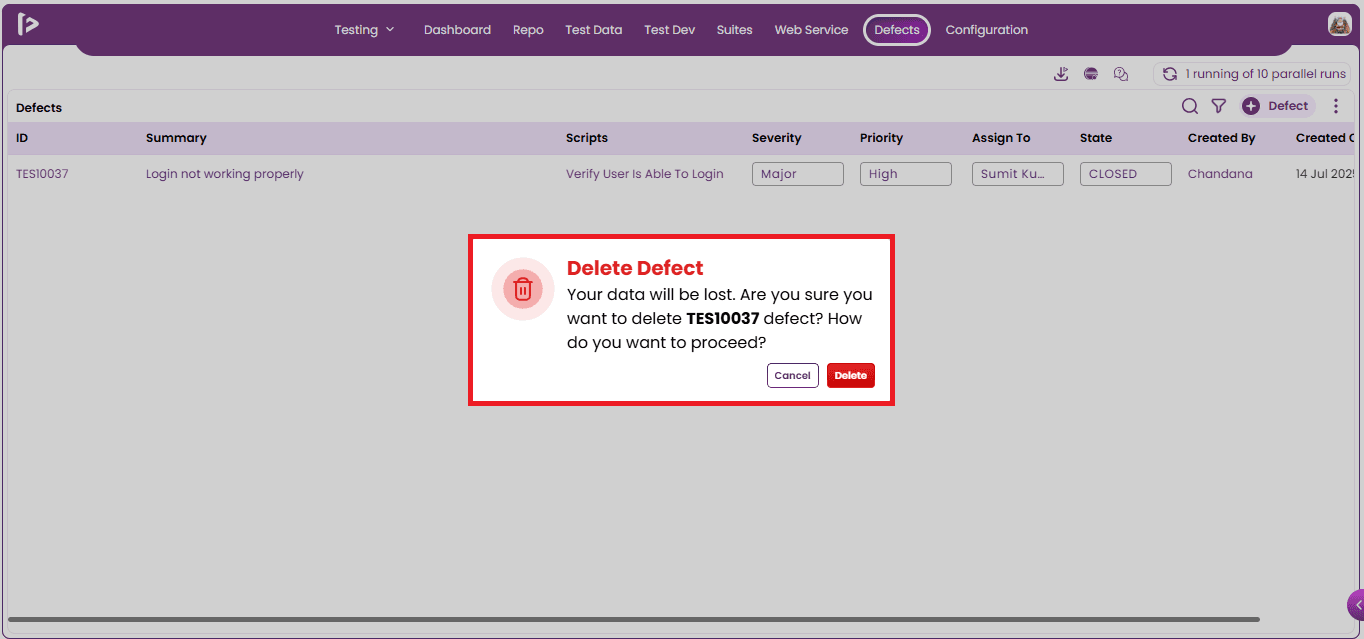Click the Priority column header
This screenshot has height=639, width=1364.
881,138
